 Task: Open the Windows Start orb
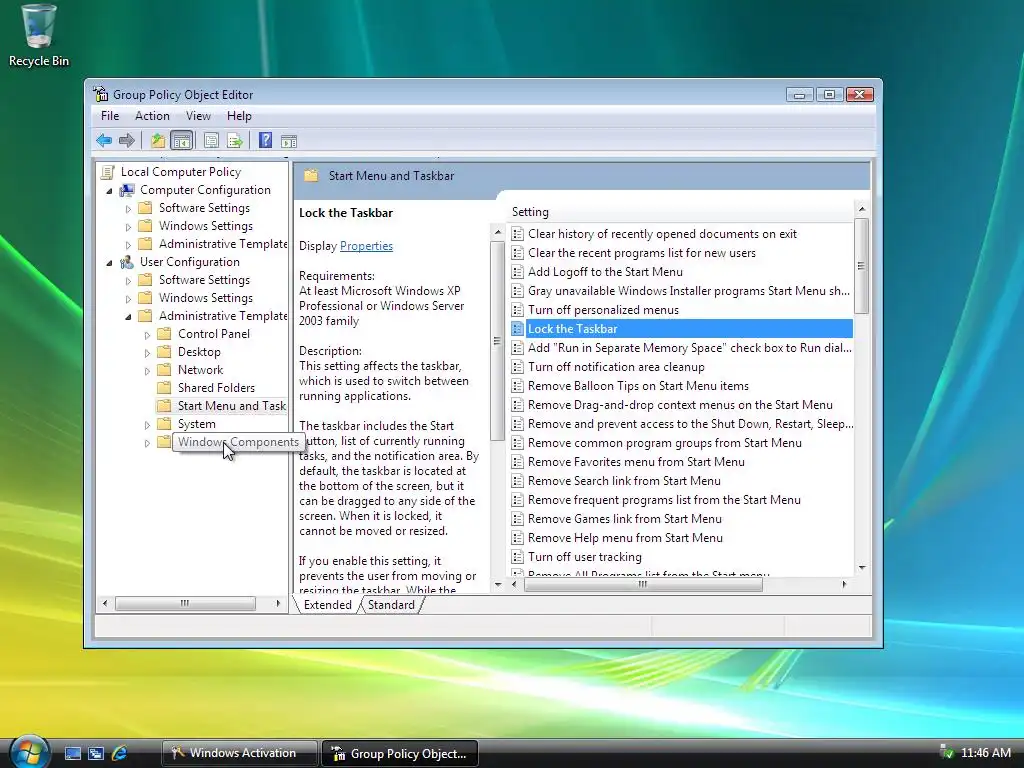[x=29, y=752]
